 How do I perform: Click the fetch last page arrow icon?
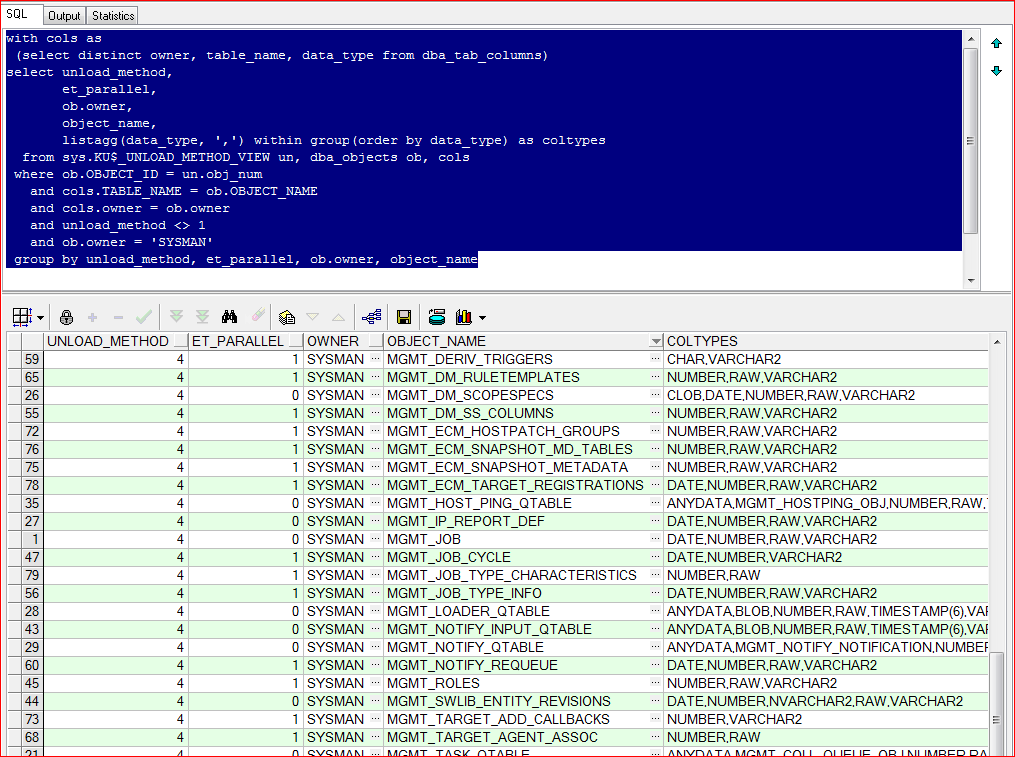203,317
